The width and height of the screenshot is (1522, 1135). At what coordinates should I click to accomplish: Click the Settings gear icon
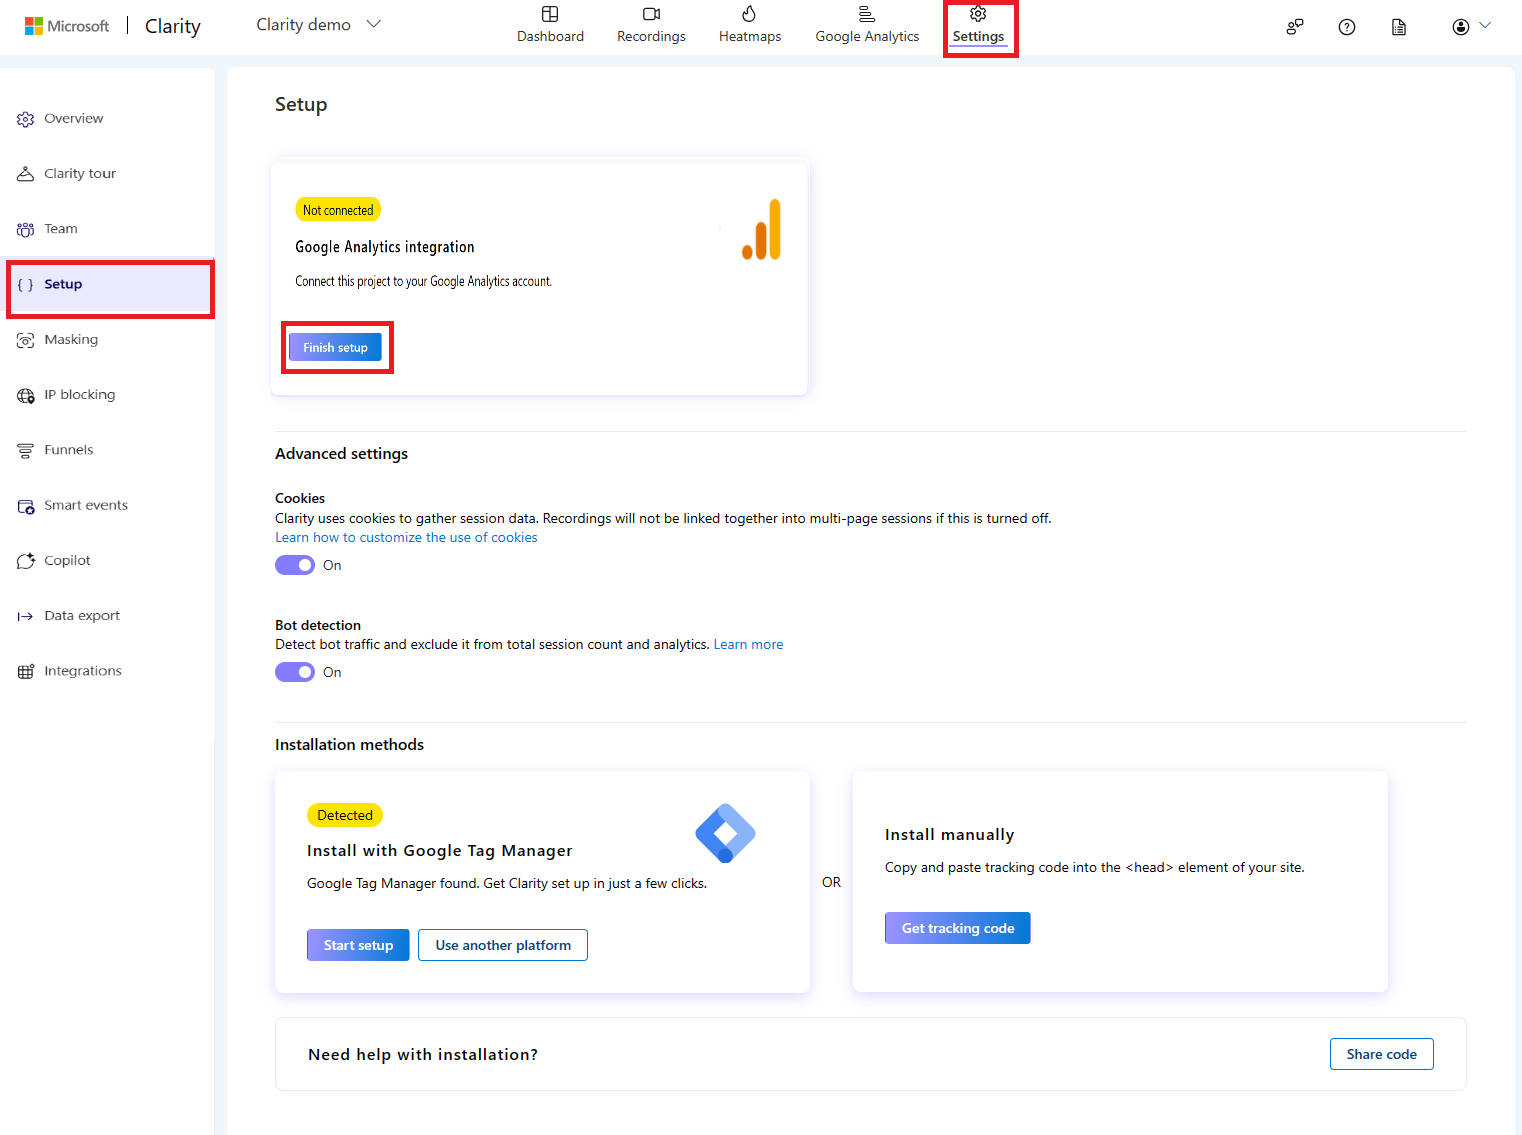[978, 14]
